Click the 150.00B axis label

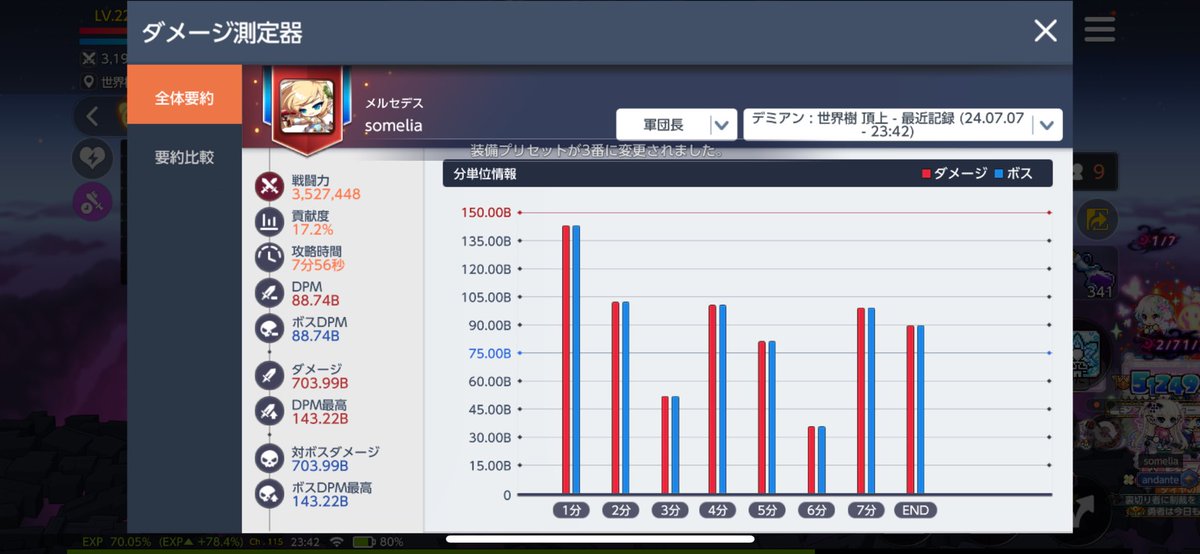(x=486, y=213)
